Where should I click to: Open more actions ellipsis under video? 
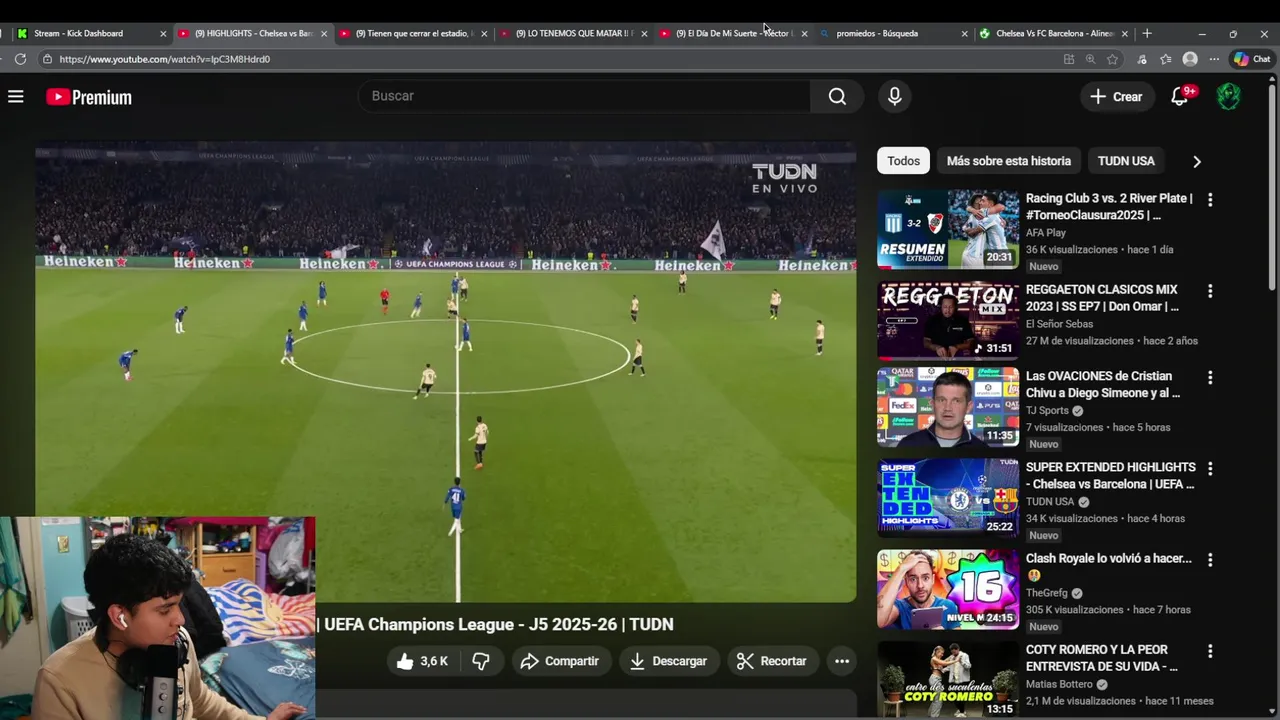[x=842, y=661]
